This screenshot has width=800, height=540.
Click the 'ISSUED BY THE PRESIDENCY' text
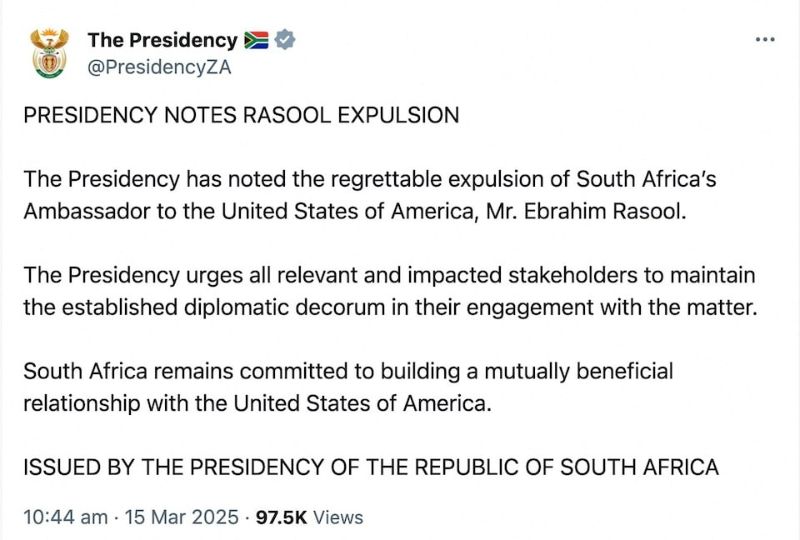click(174, 468)
